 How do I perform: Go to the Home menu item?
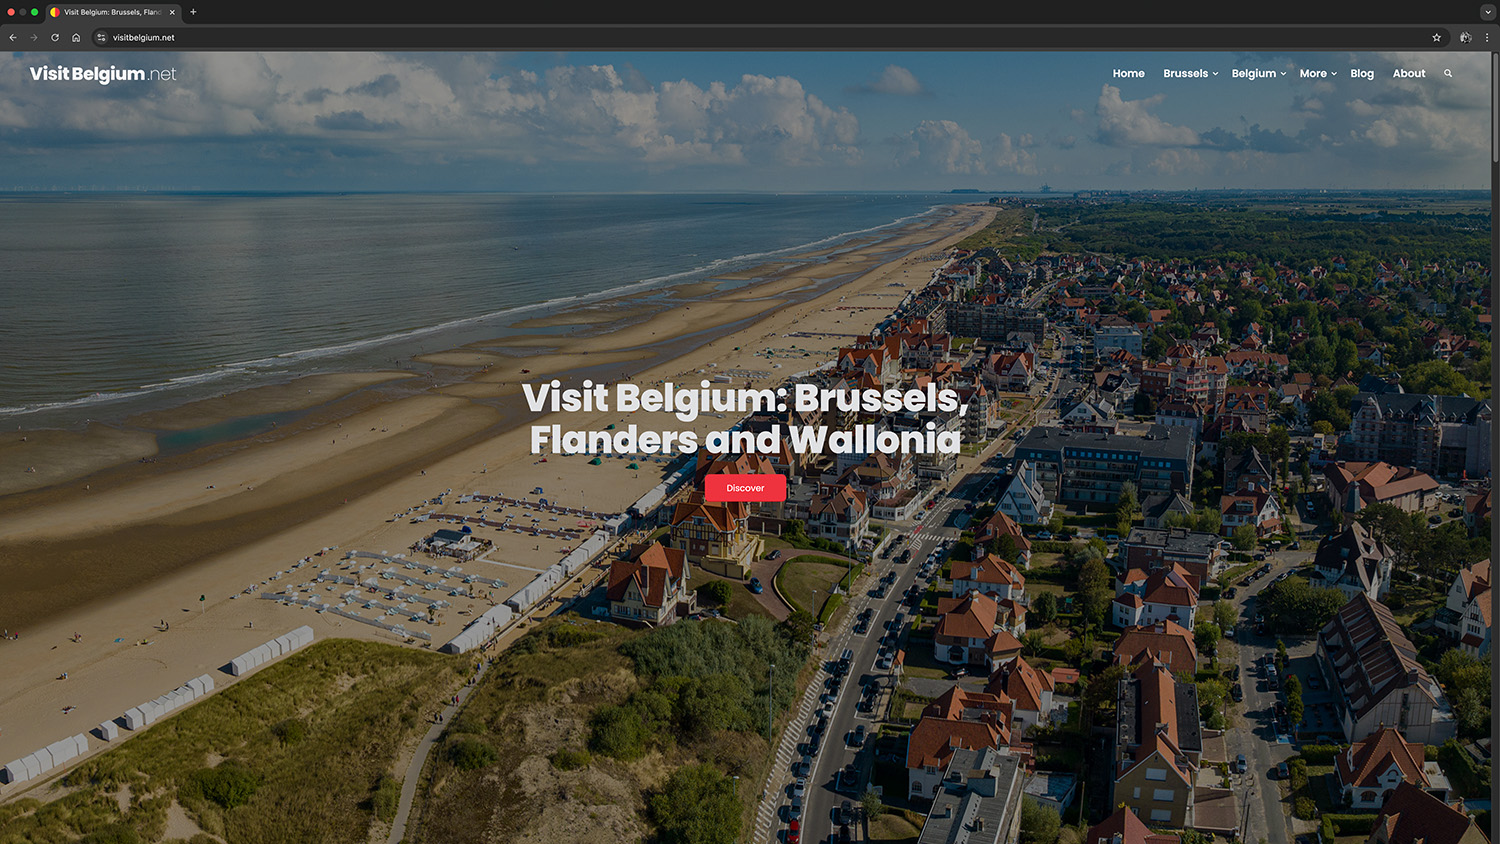[1129, 74]
